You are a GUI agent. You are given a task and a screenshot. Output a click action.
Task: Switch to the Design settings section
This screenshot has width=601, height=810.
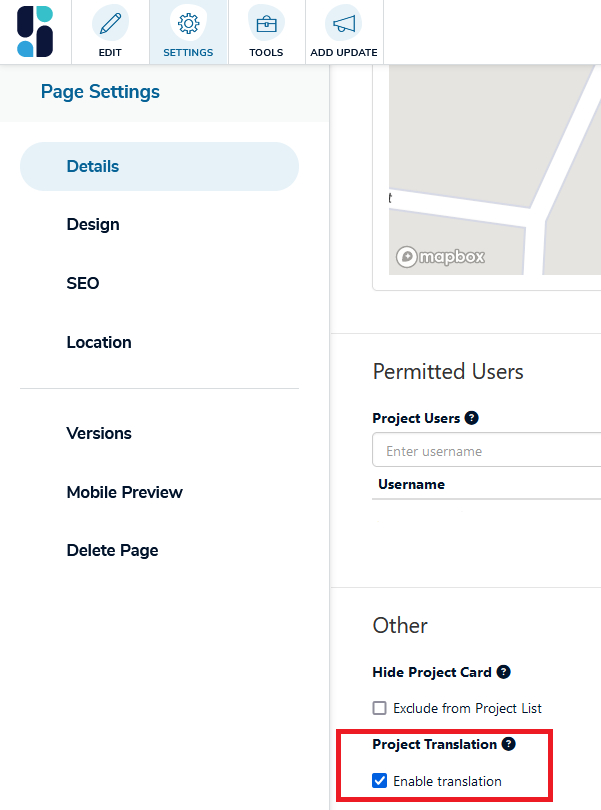click(93, 224)
